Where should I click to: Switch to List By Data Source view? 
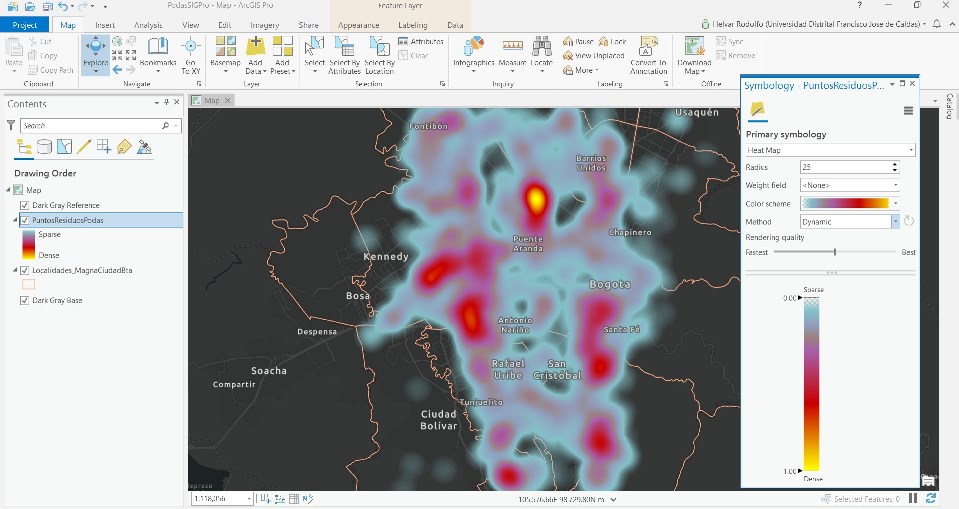point(44,147)
